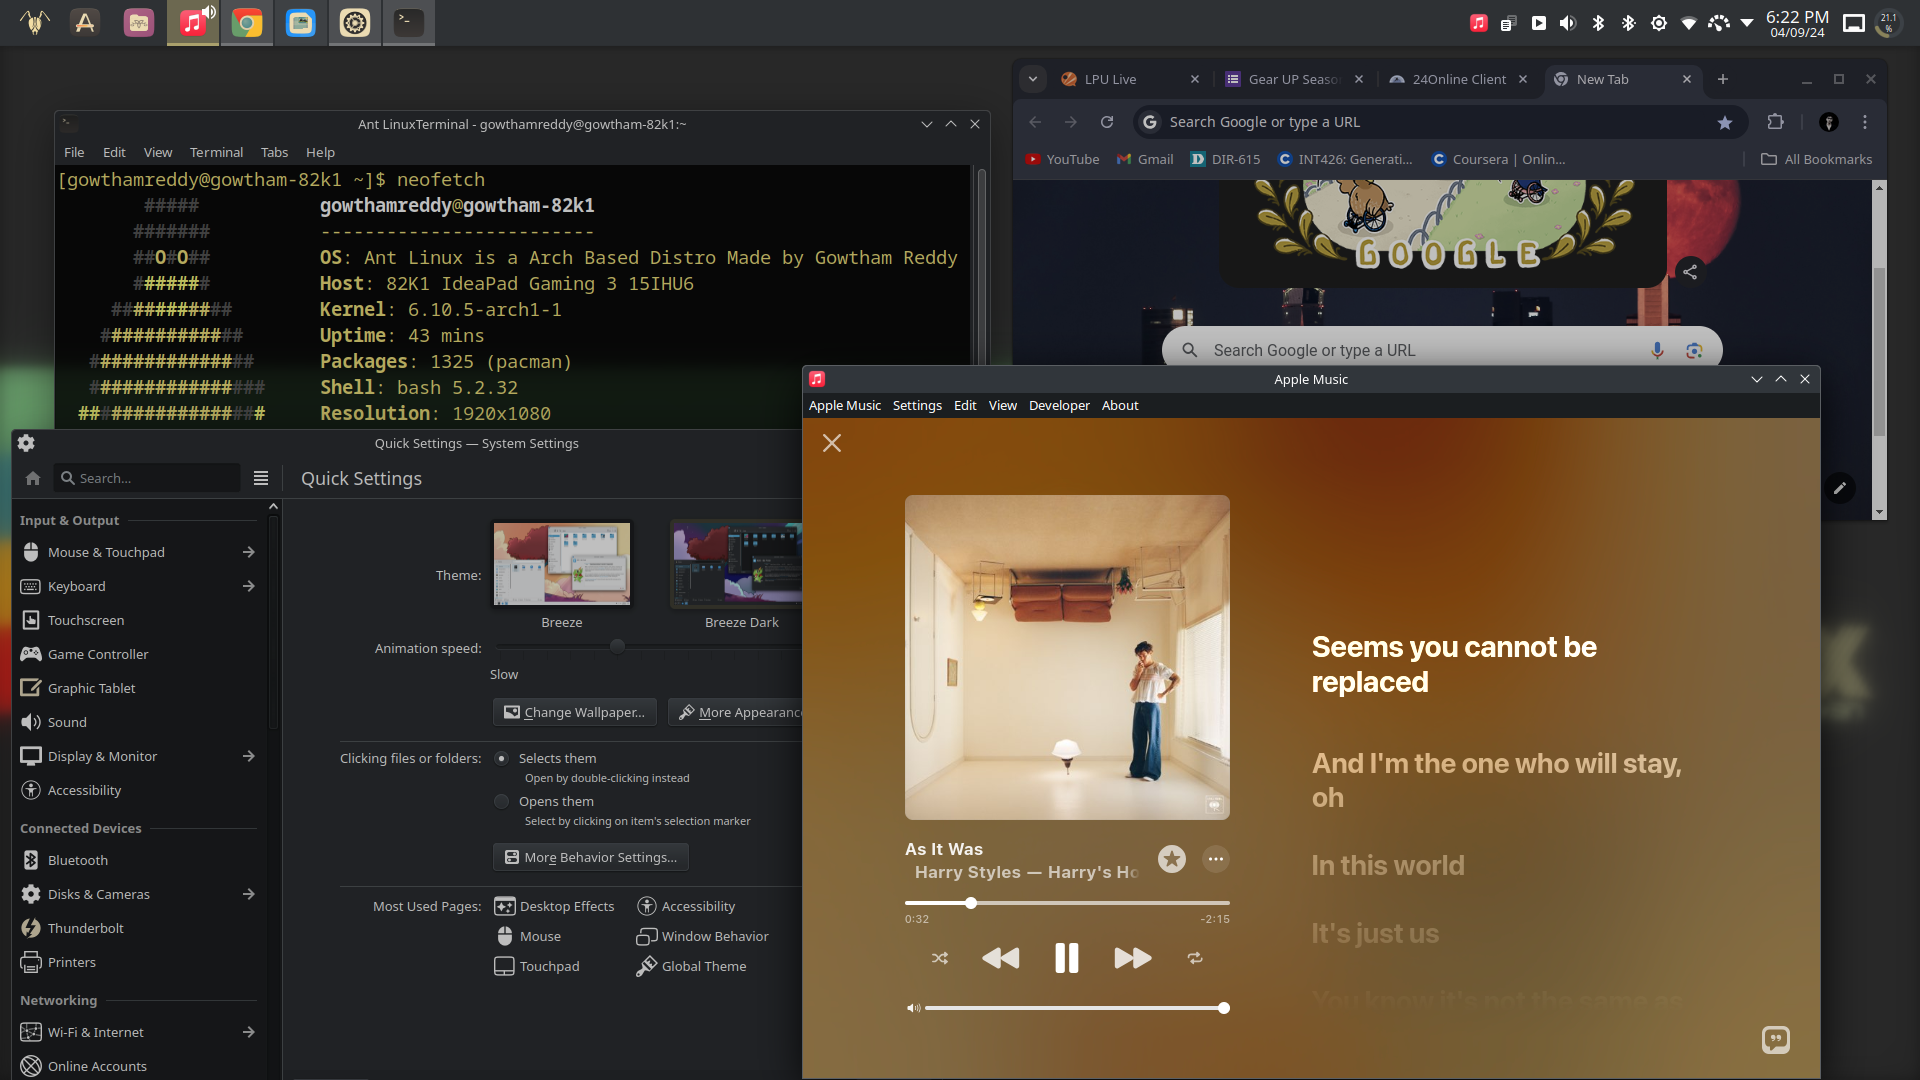This screenshot has height=1080, width=1920.
Task: Jump to lyric line 'In this world'
Action: click(x=1388, y=865)
